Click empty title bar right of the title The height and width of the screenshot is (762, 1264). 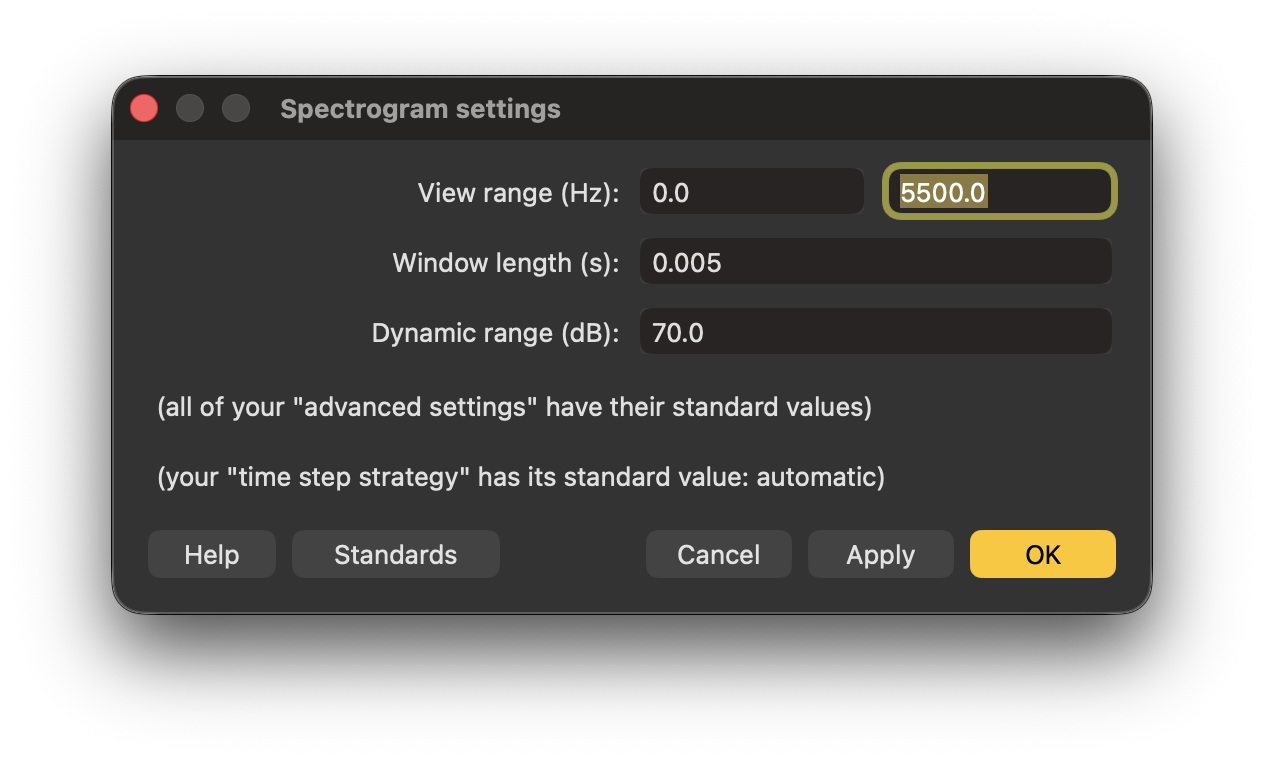850,108
